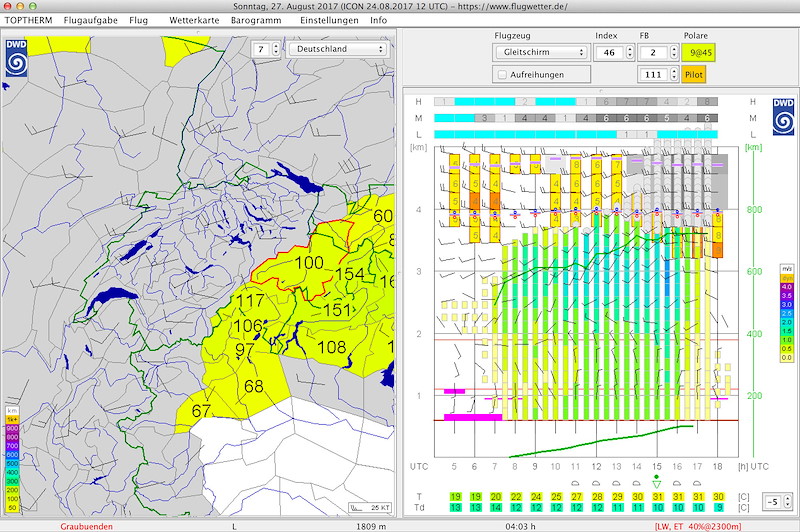Open the Flugaufgabe menu
Viewport: 800px width, 532px height.
90,20
